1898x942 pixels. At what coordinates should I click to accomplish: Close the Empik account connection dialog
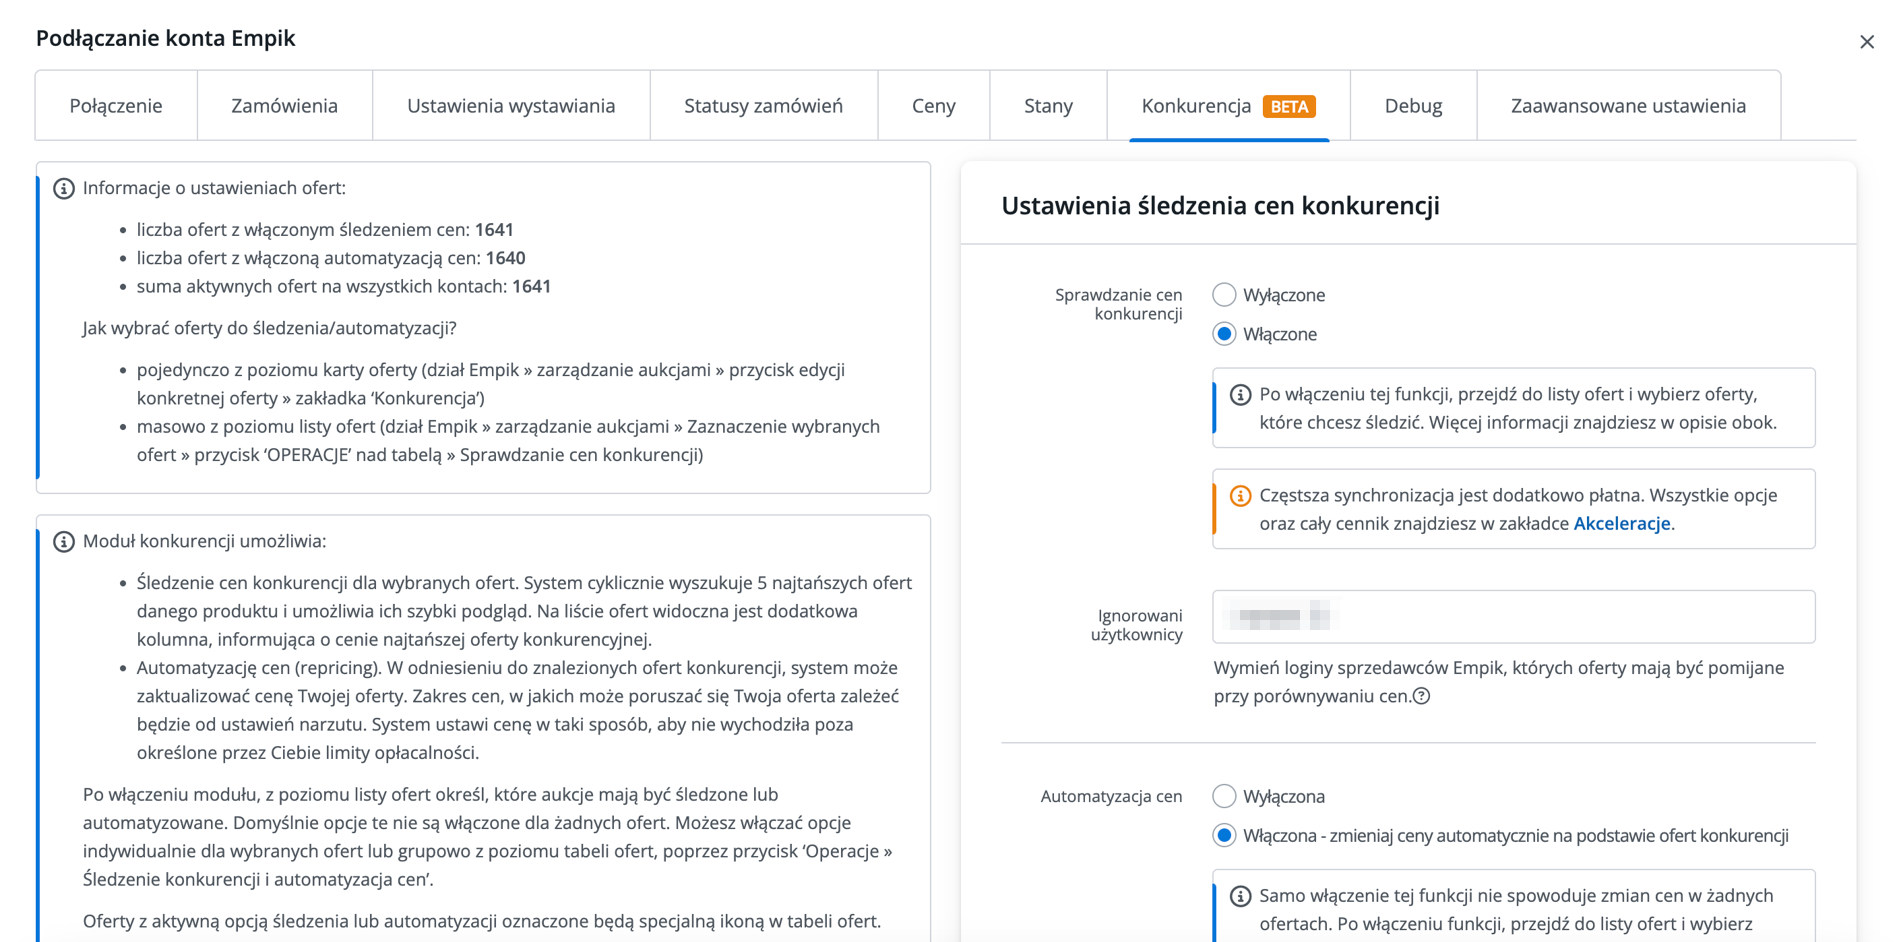[x=1866, y=42]
